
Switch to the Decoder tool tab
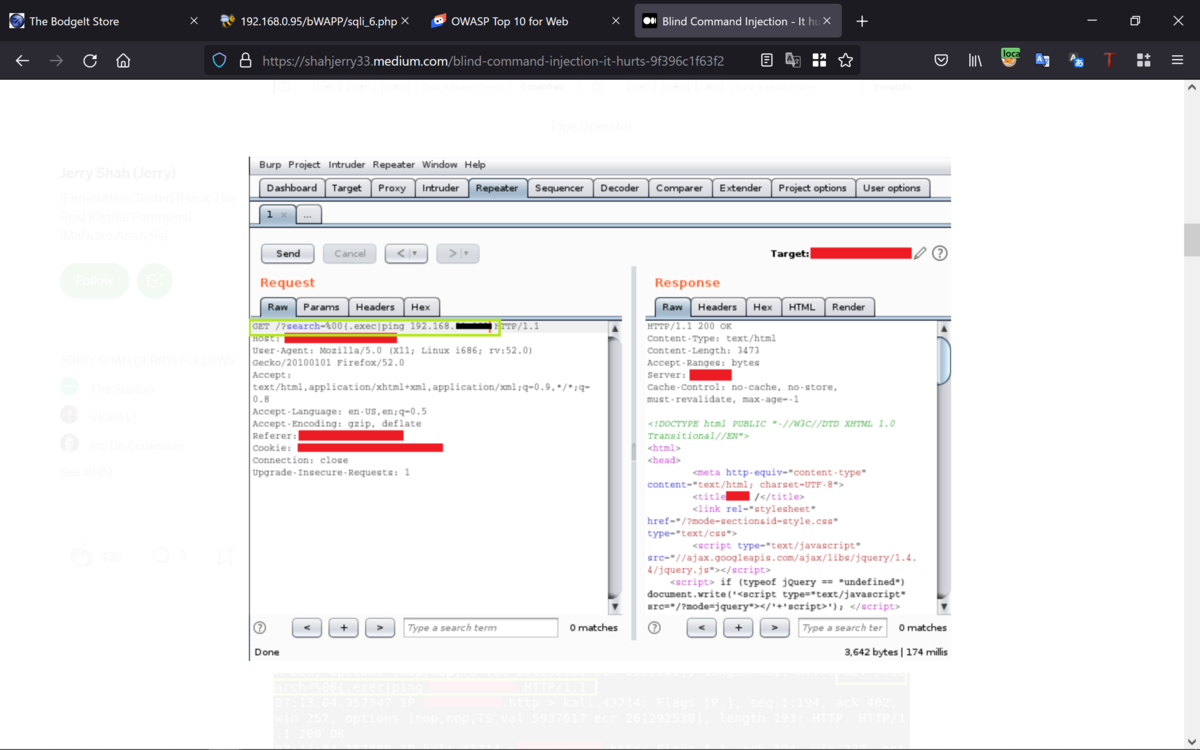[619, 188]
